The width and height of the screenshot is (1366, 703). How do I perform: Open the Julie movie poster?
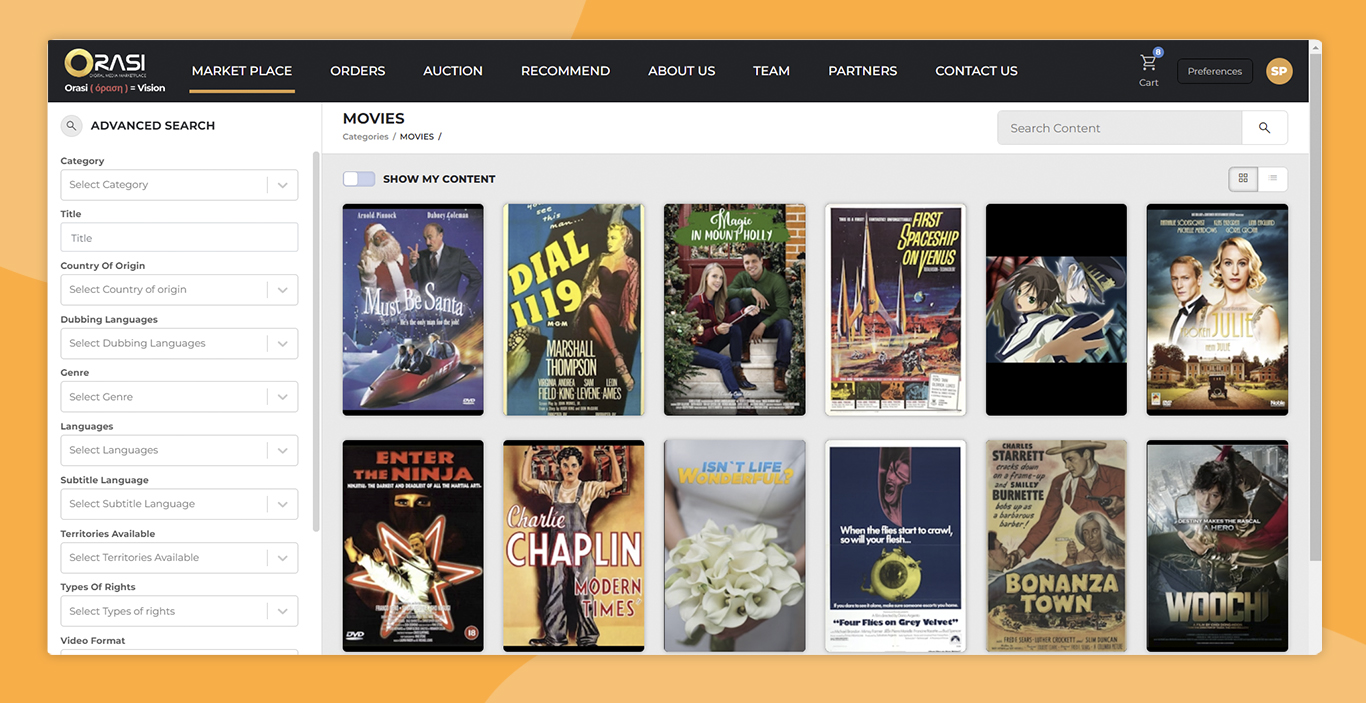click(x=1217, y=310)
